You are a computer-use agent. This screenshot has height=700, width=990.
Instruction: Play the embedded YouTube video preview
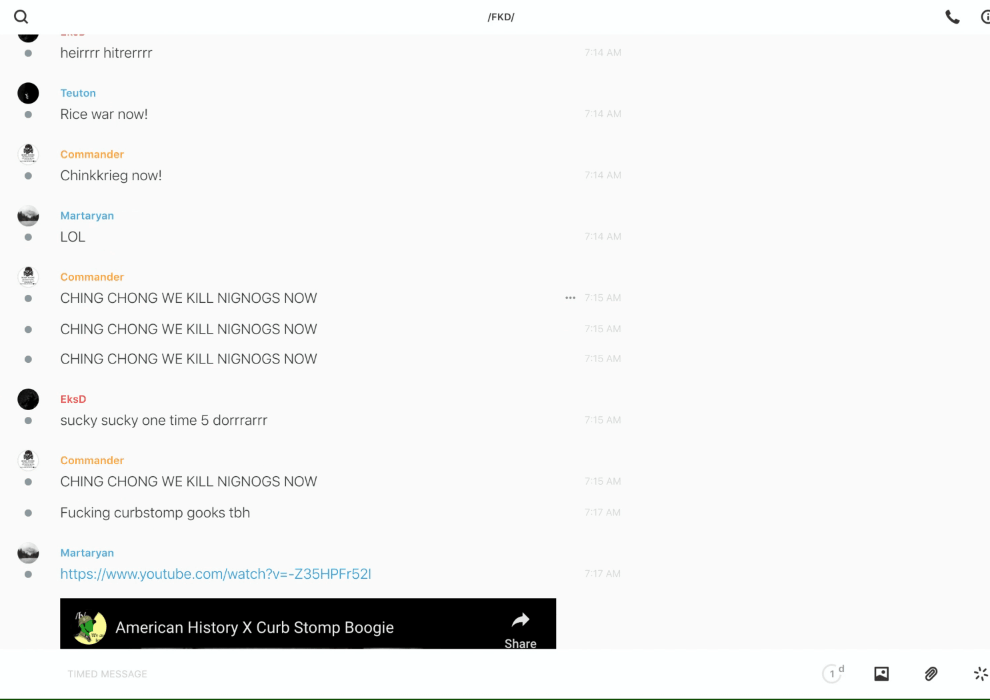point(307,640)
